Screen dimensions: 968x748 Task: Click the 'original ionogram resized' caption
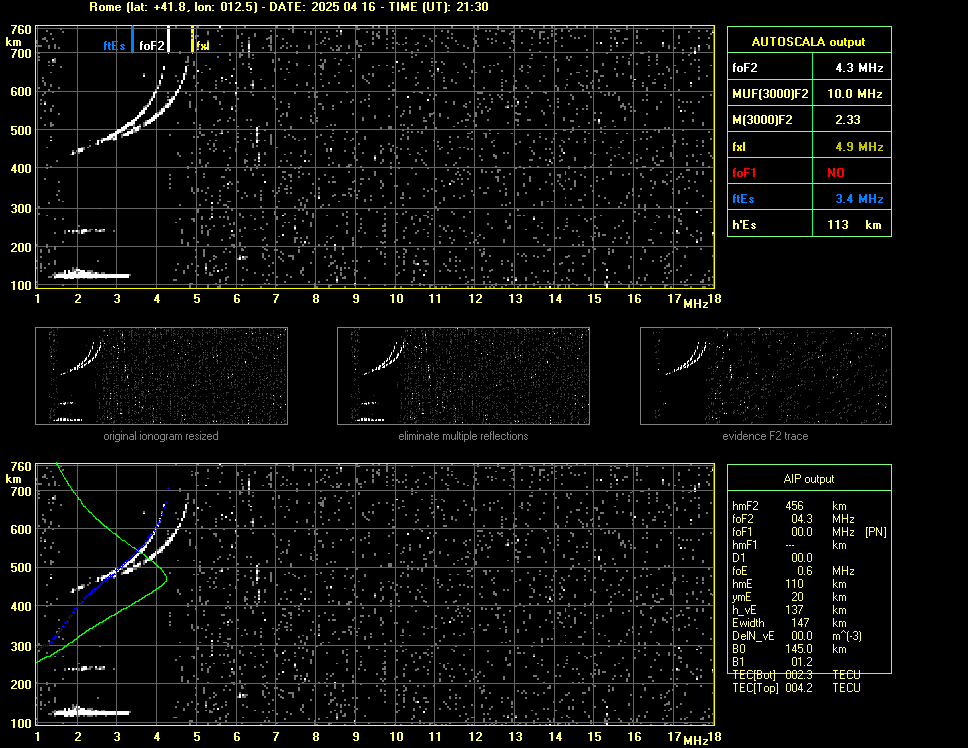coord(161,436)
